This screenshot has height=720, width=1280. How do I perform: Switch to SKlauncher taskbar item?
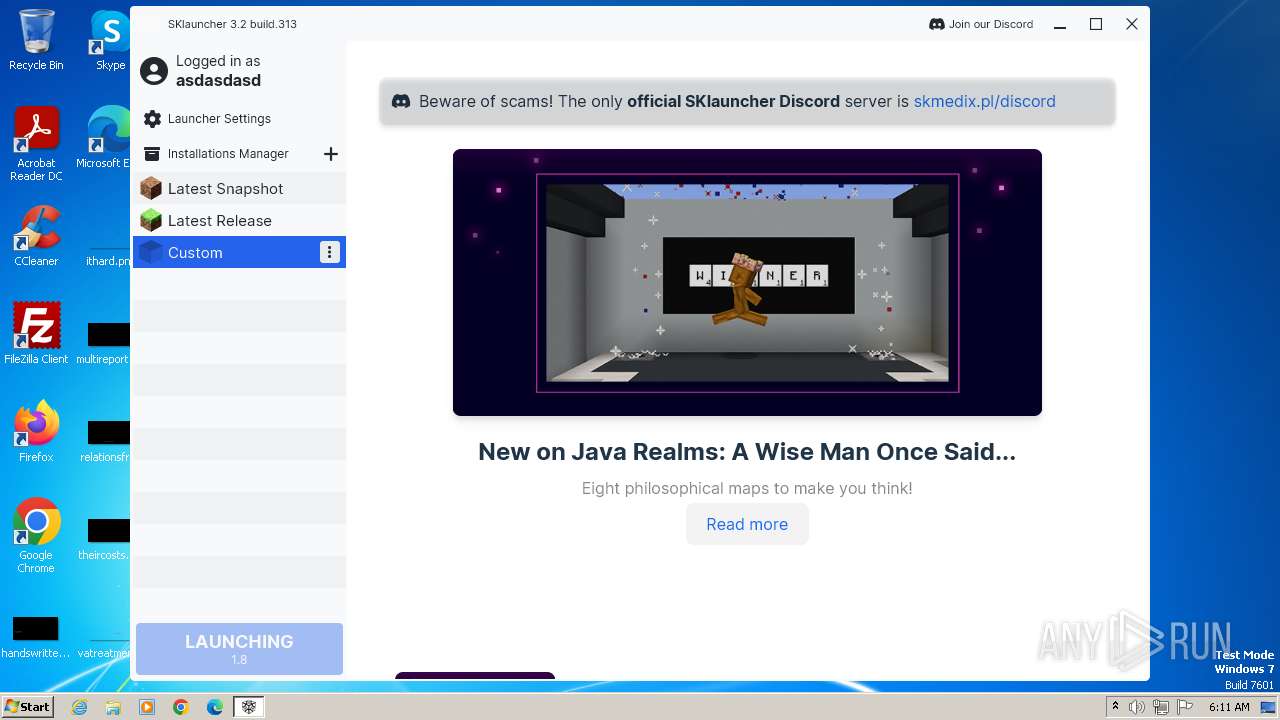tap(248, 707)
